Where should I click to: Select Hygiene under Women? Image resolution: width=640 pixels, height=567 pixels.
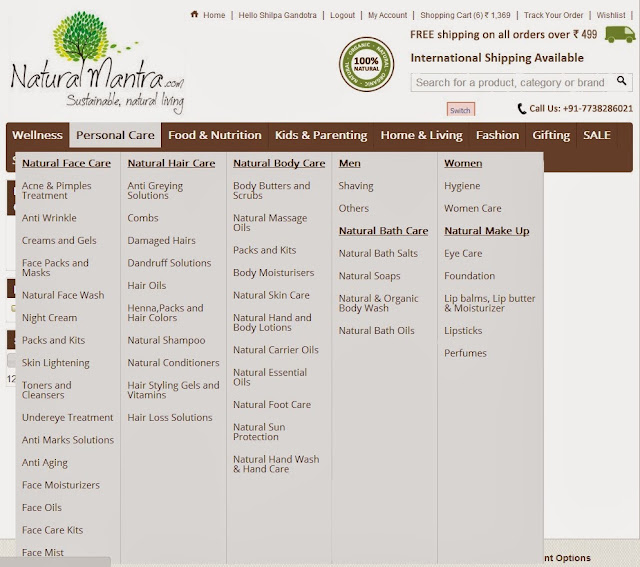click(462, 186)
